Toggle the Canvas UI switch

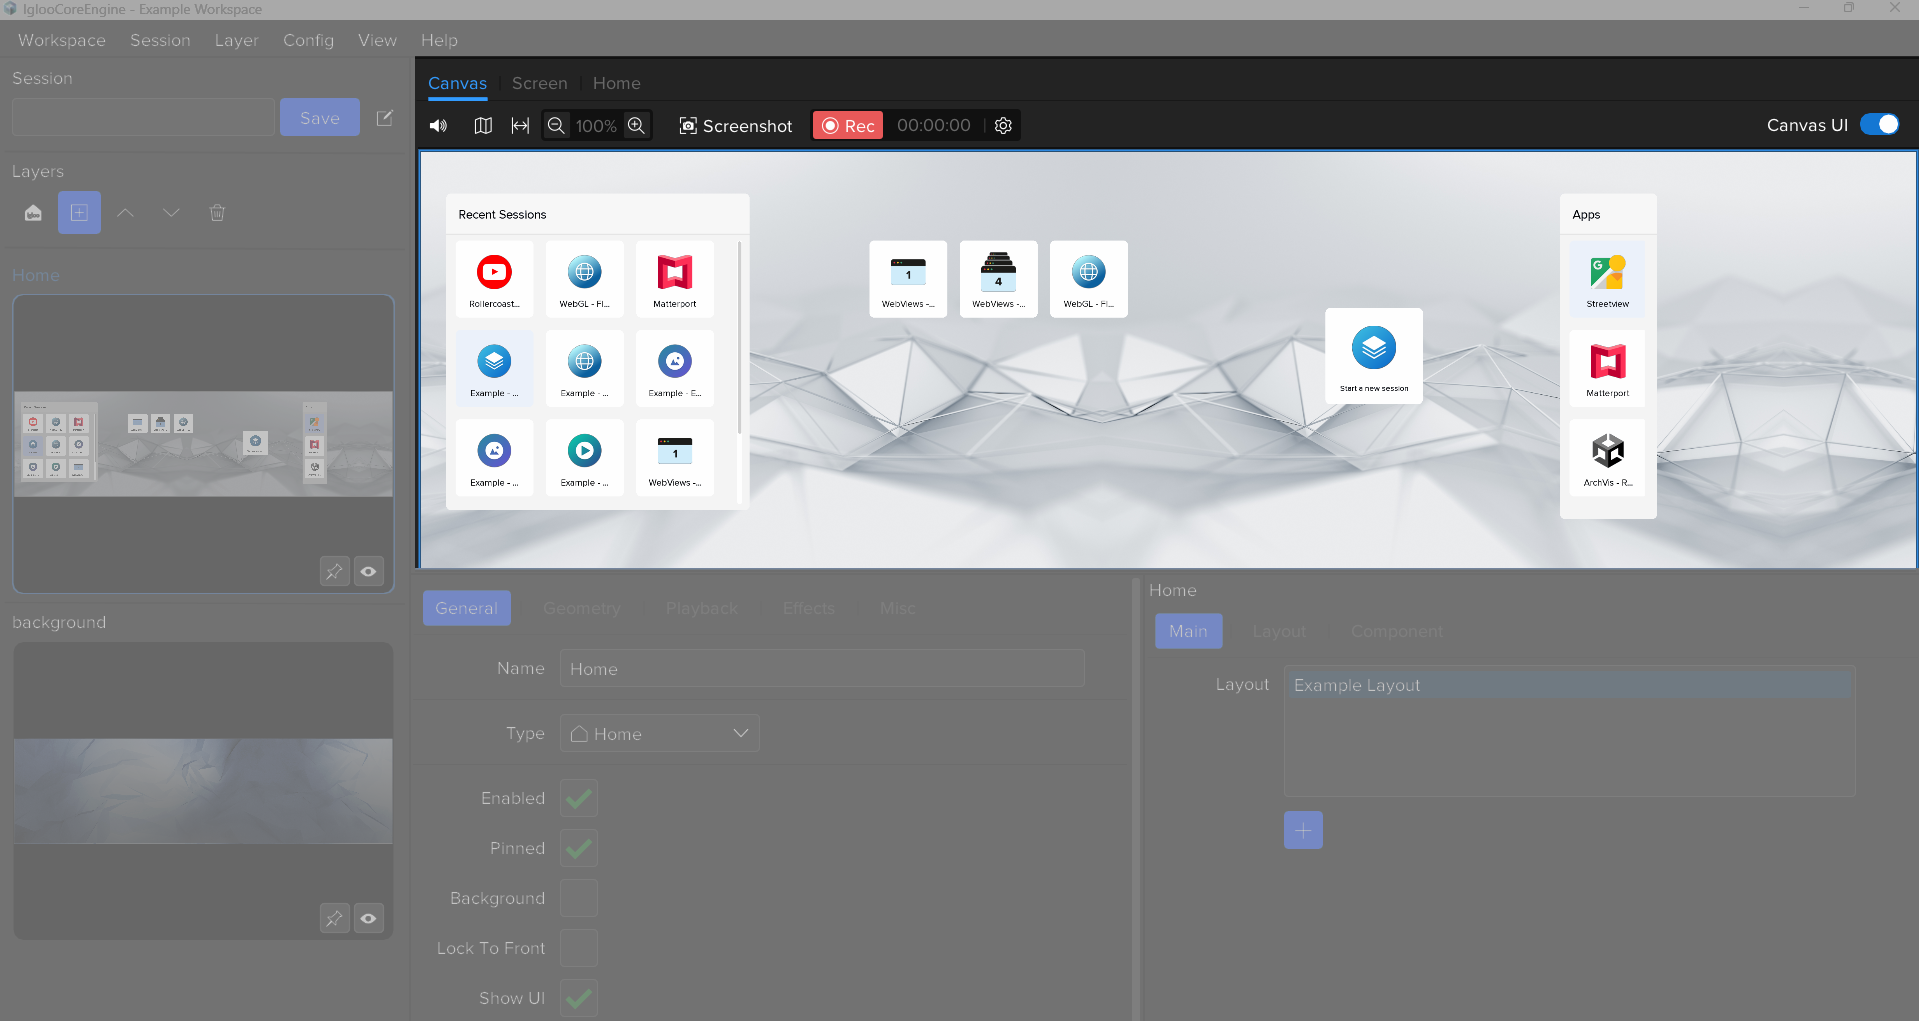point(1879,125)
